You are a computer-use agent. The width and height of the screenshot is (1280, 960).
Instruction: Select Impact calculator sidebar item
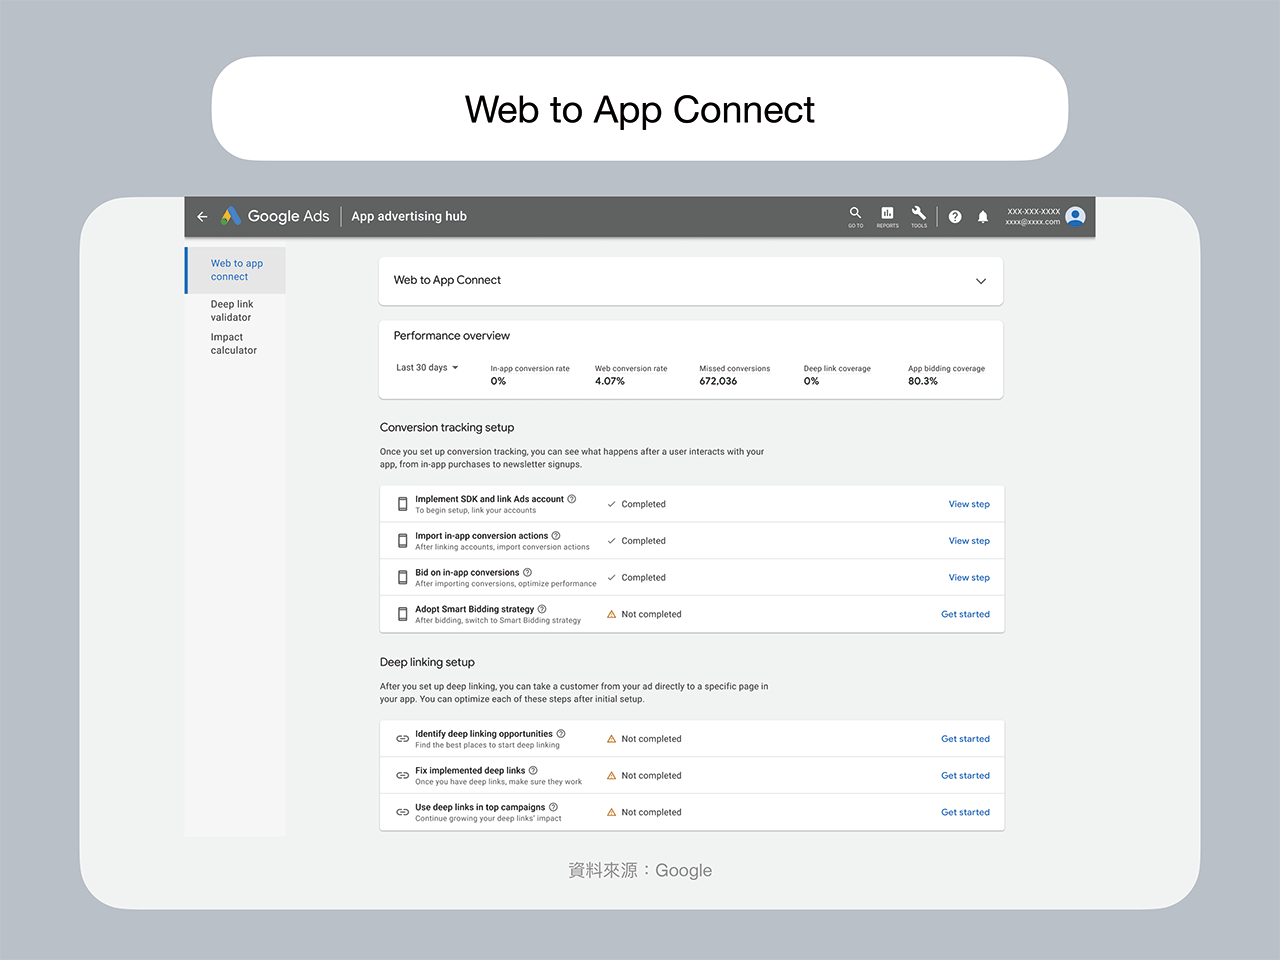pos(234,344)
